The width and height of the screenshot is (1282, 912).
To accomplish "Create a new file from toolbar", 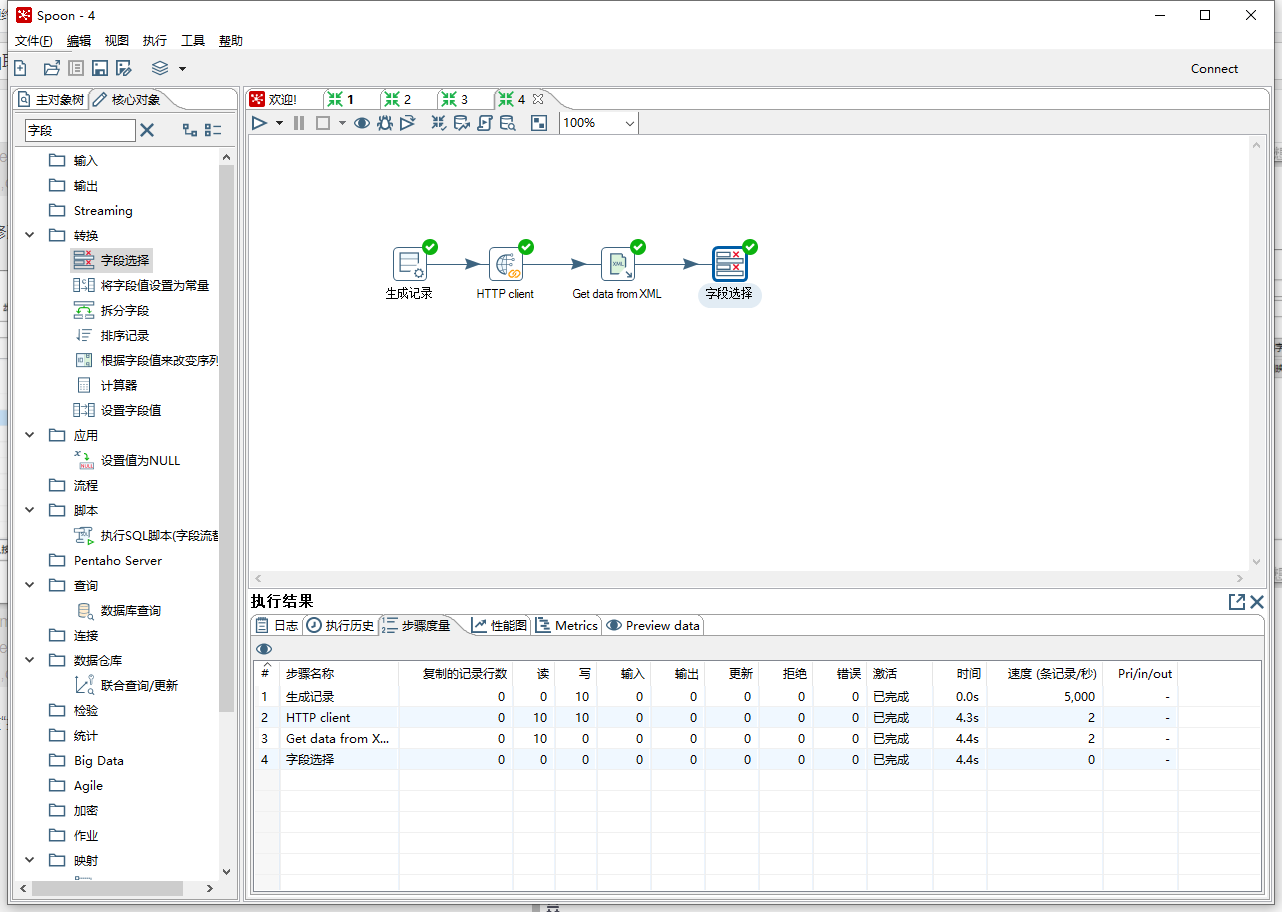I will point(20,68).
